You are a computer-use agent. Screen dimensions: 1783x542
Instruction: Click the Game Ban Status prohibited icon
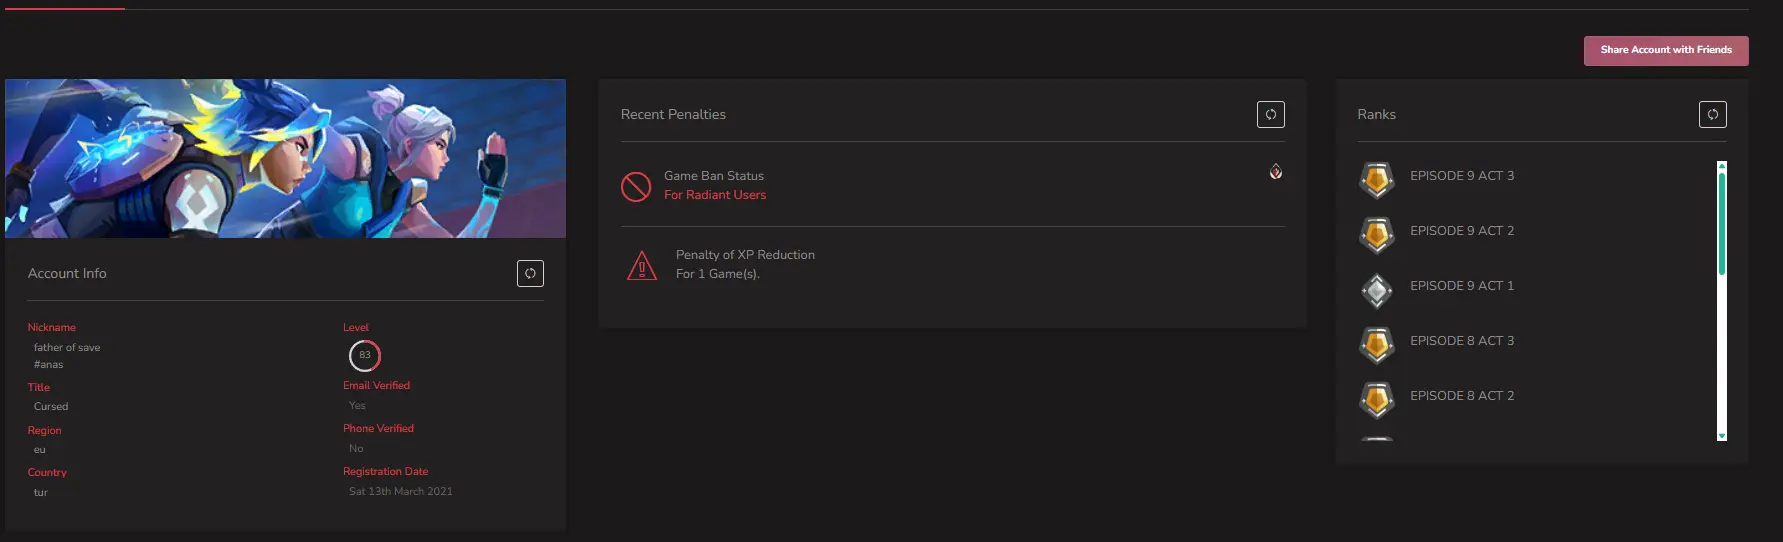point(636,186)
